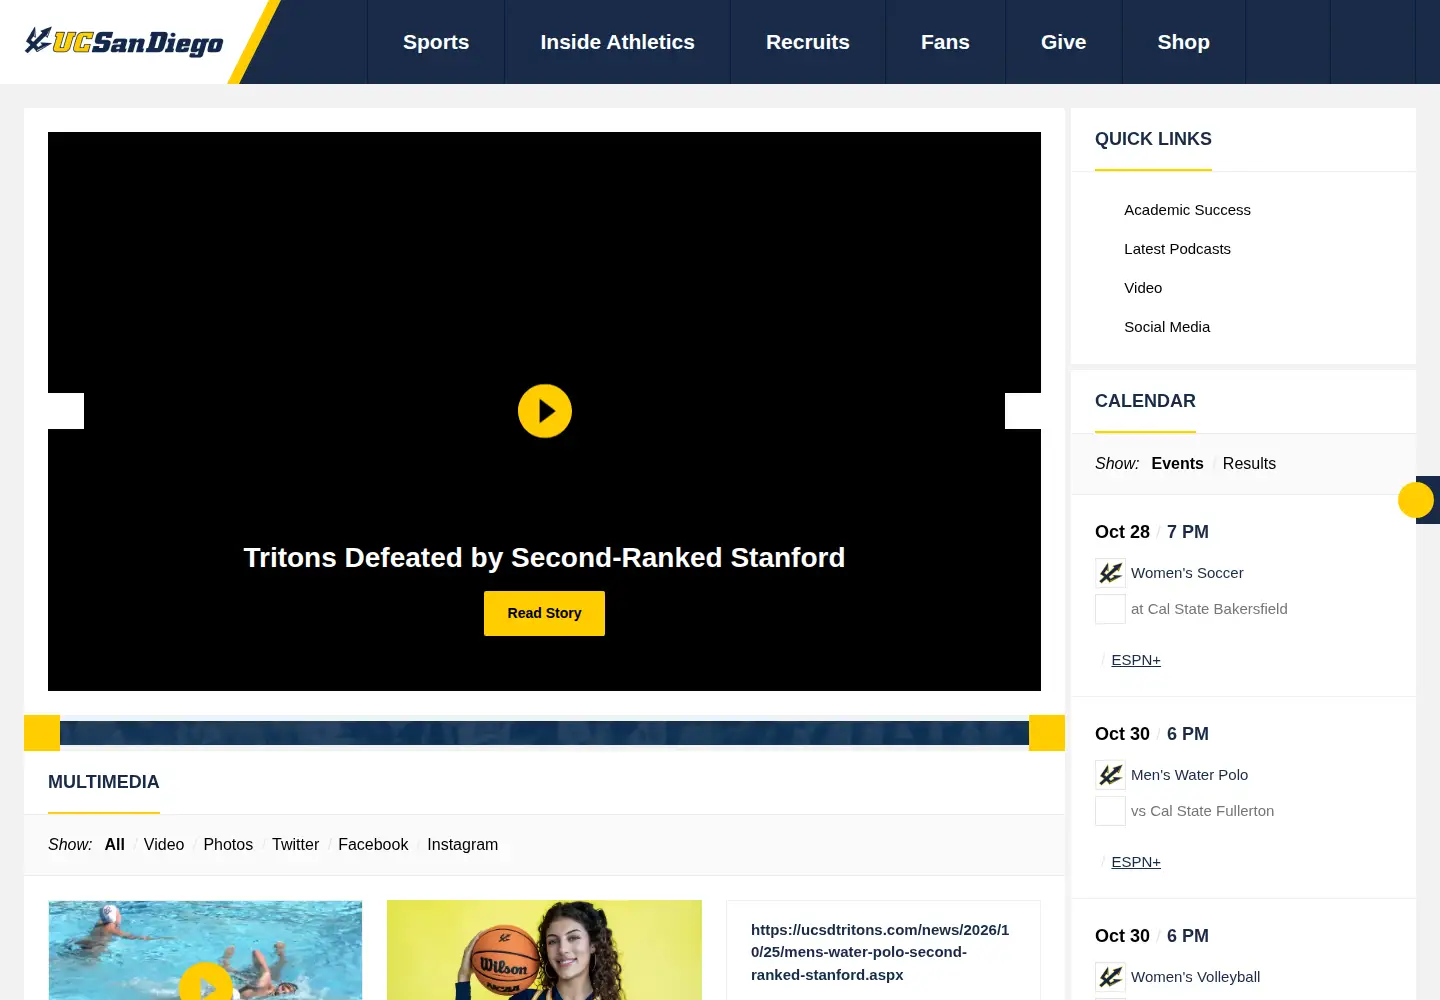1440x1000 pixels.
Task: Click Cal State Bakersfield opponent logo
Action: pyautogui.click(x=1110, y=609)
